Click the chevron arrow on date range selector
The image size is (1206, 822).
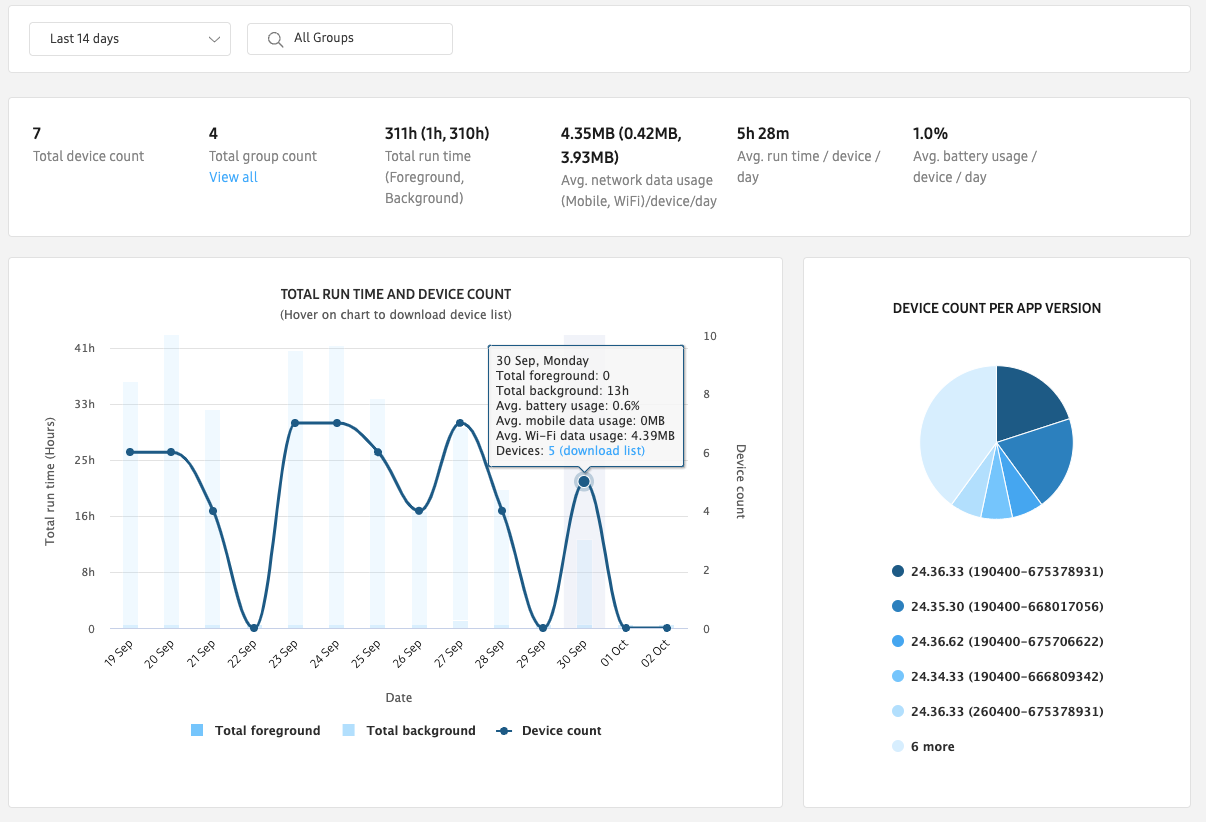coord(214,39)
